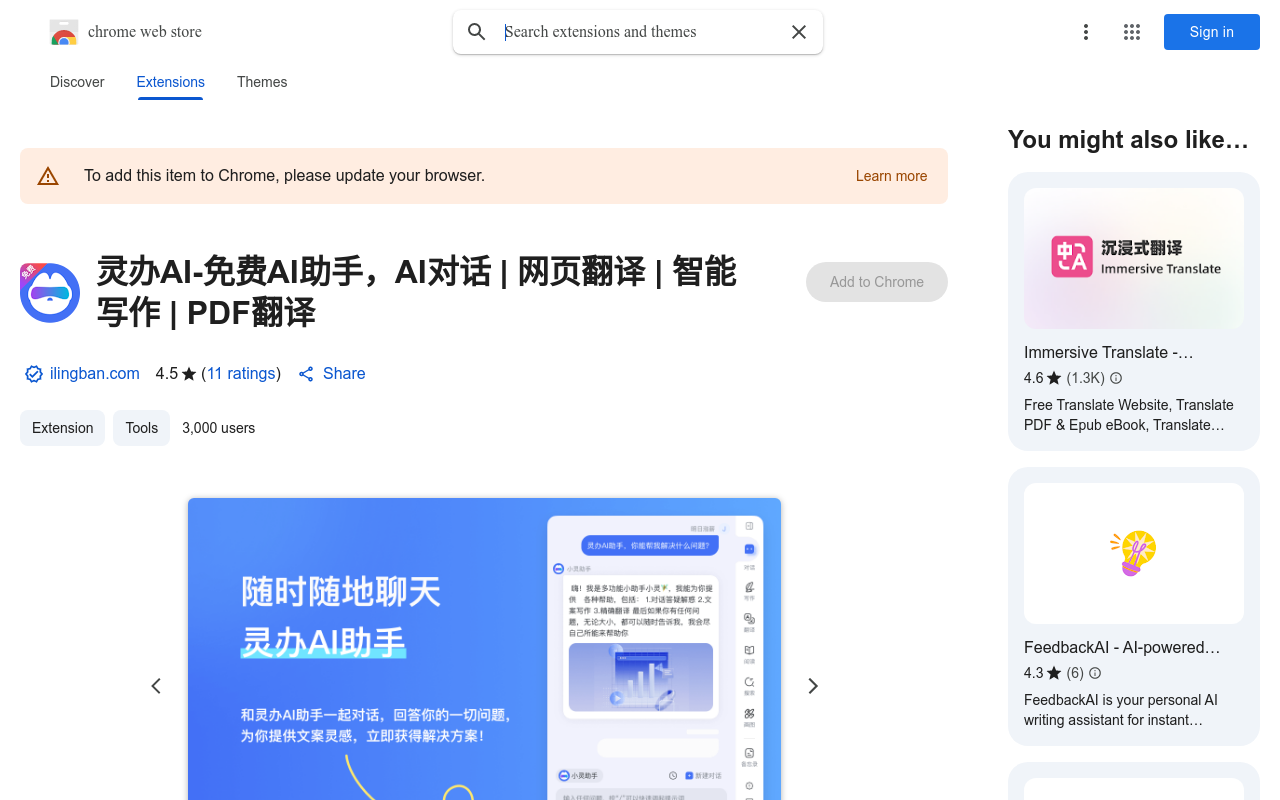Viewport: 1280px width, 800px height.
Task: Click the Sign in button
Action: tap(1212, 32)
